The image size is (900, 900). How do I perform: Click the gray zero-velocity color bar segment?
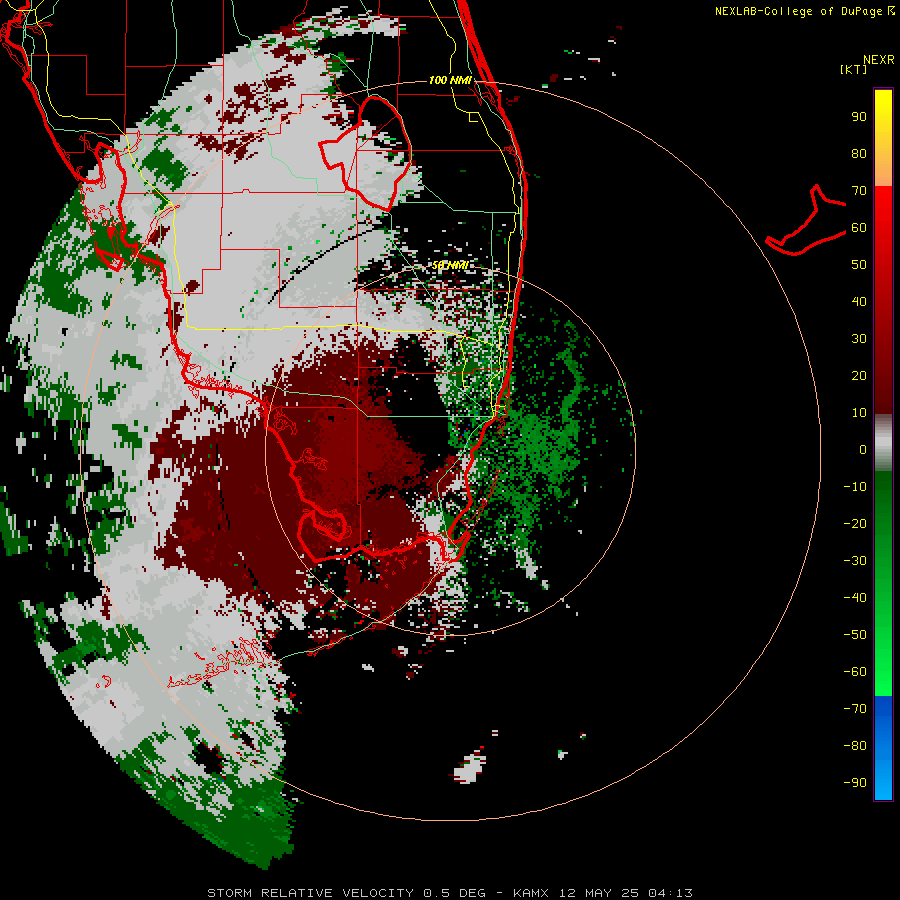[x=883, y=443]
